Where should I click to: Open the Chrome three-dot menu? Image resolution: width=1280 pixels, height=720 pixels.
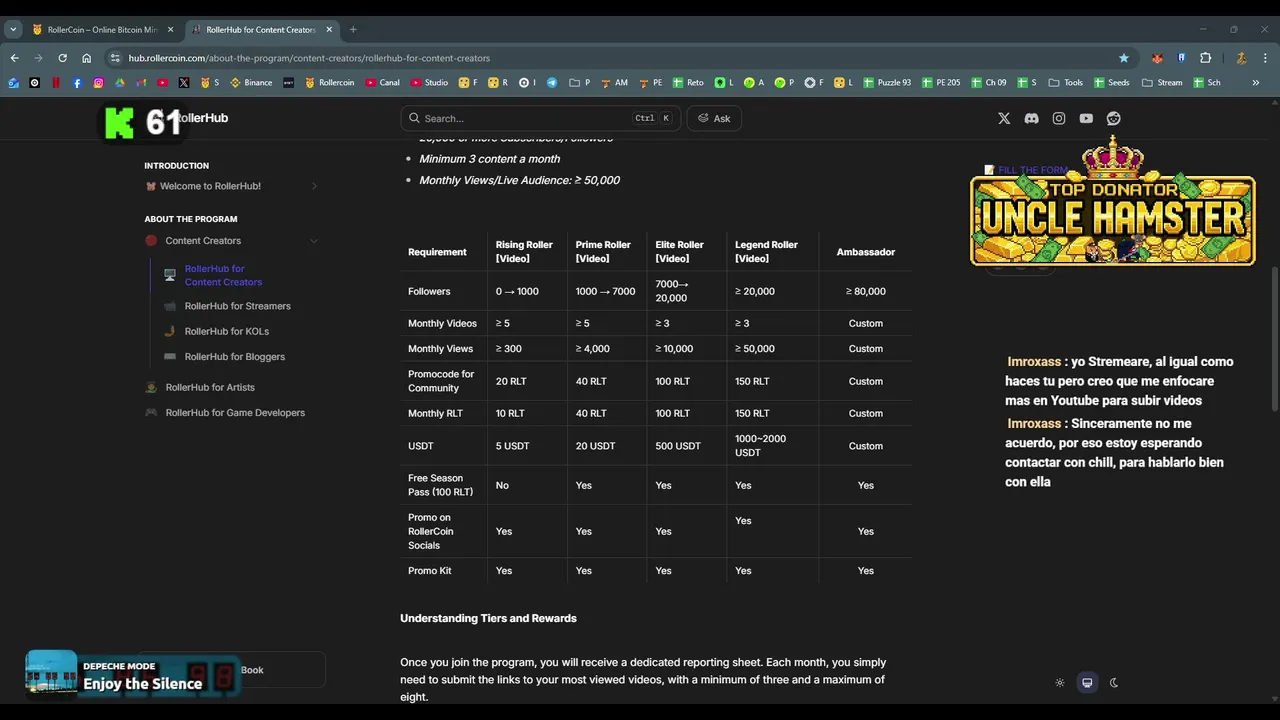tap(1265, 58)
